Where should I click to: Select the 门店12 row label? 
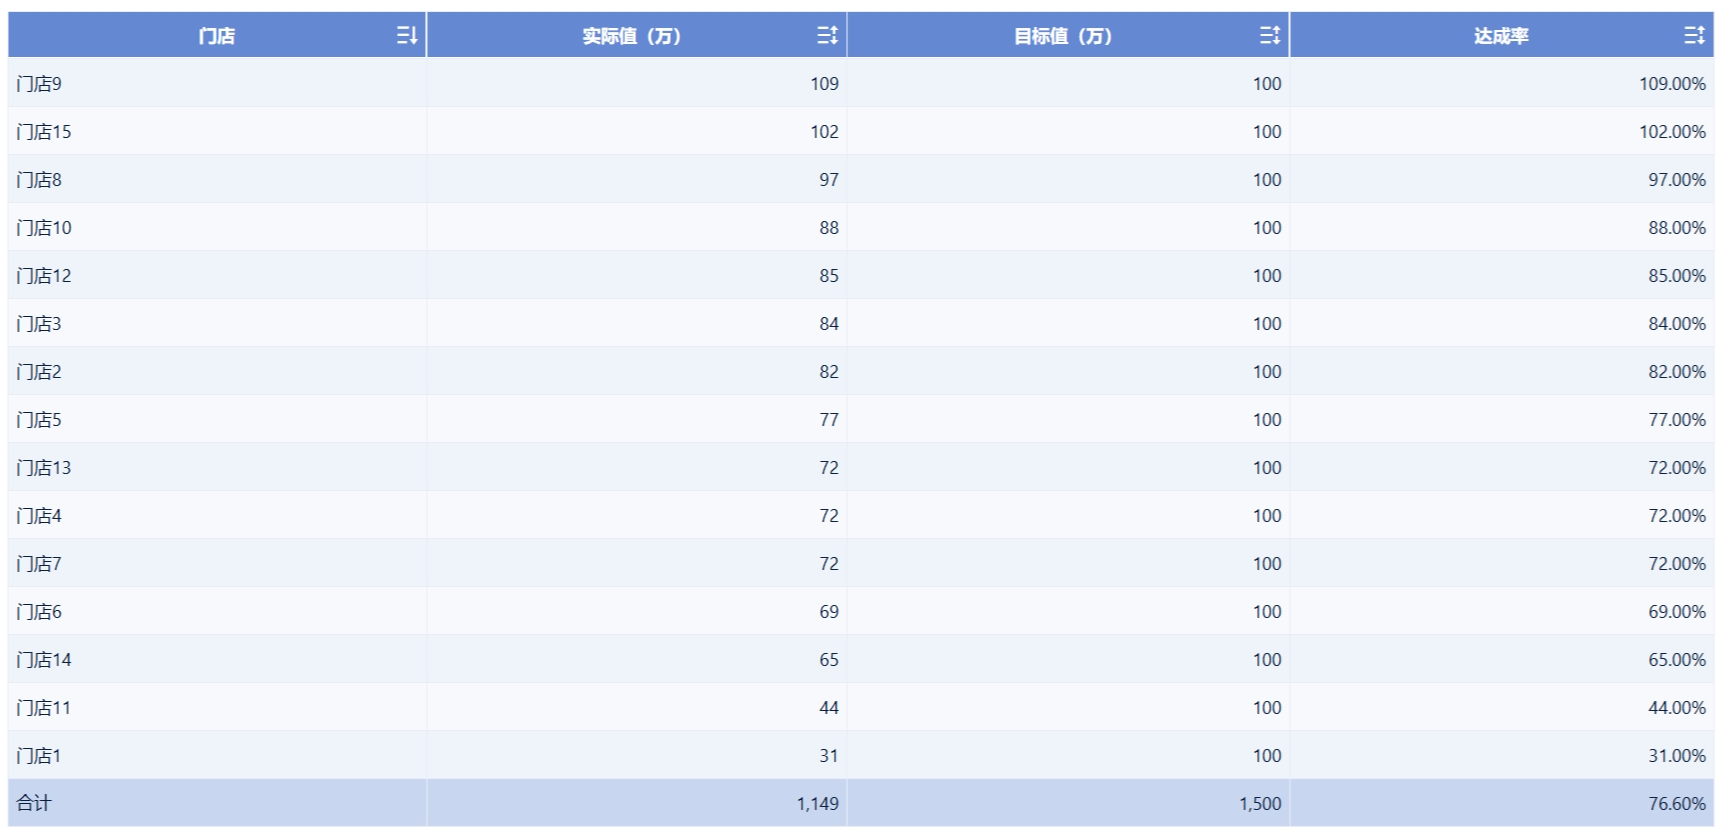pyautogui.click(x=44, y=276)
